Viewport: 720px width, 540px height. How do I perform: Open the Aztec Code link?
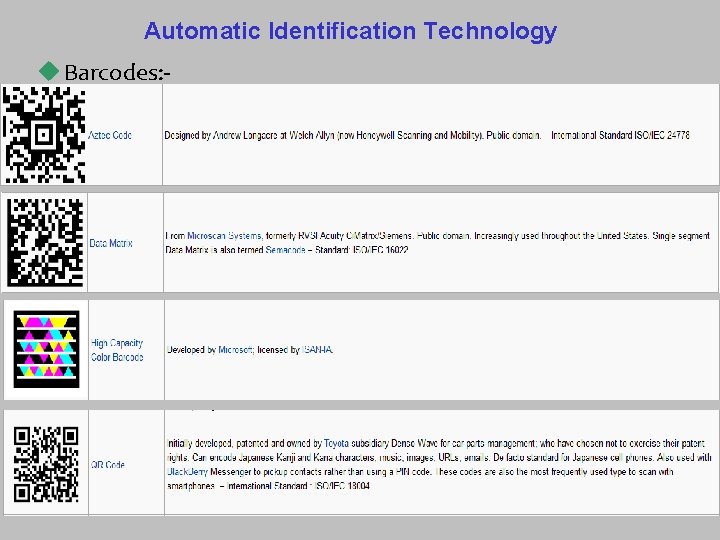[x=110, y=135]
